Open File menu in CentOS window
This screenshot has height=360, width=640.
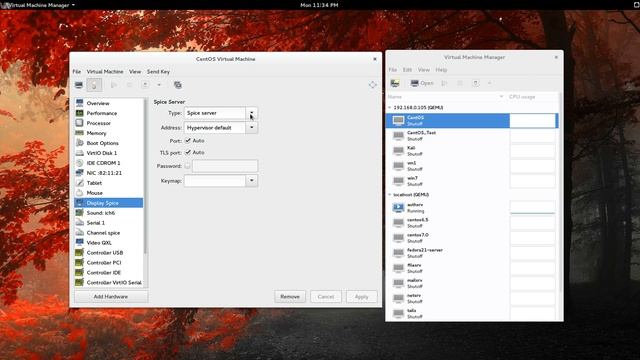(x=77, y=71)
